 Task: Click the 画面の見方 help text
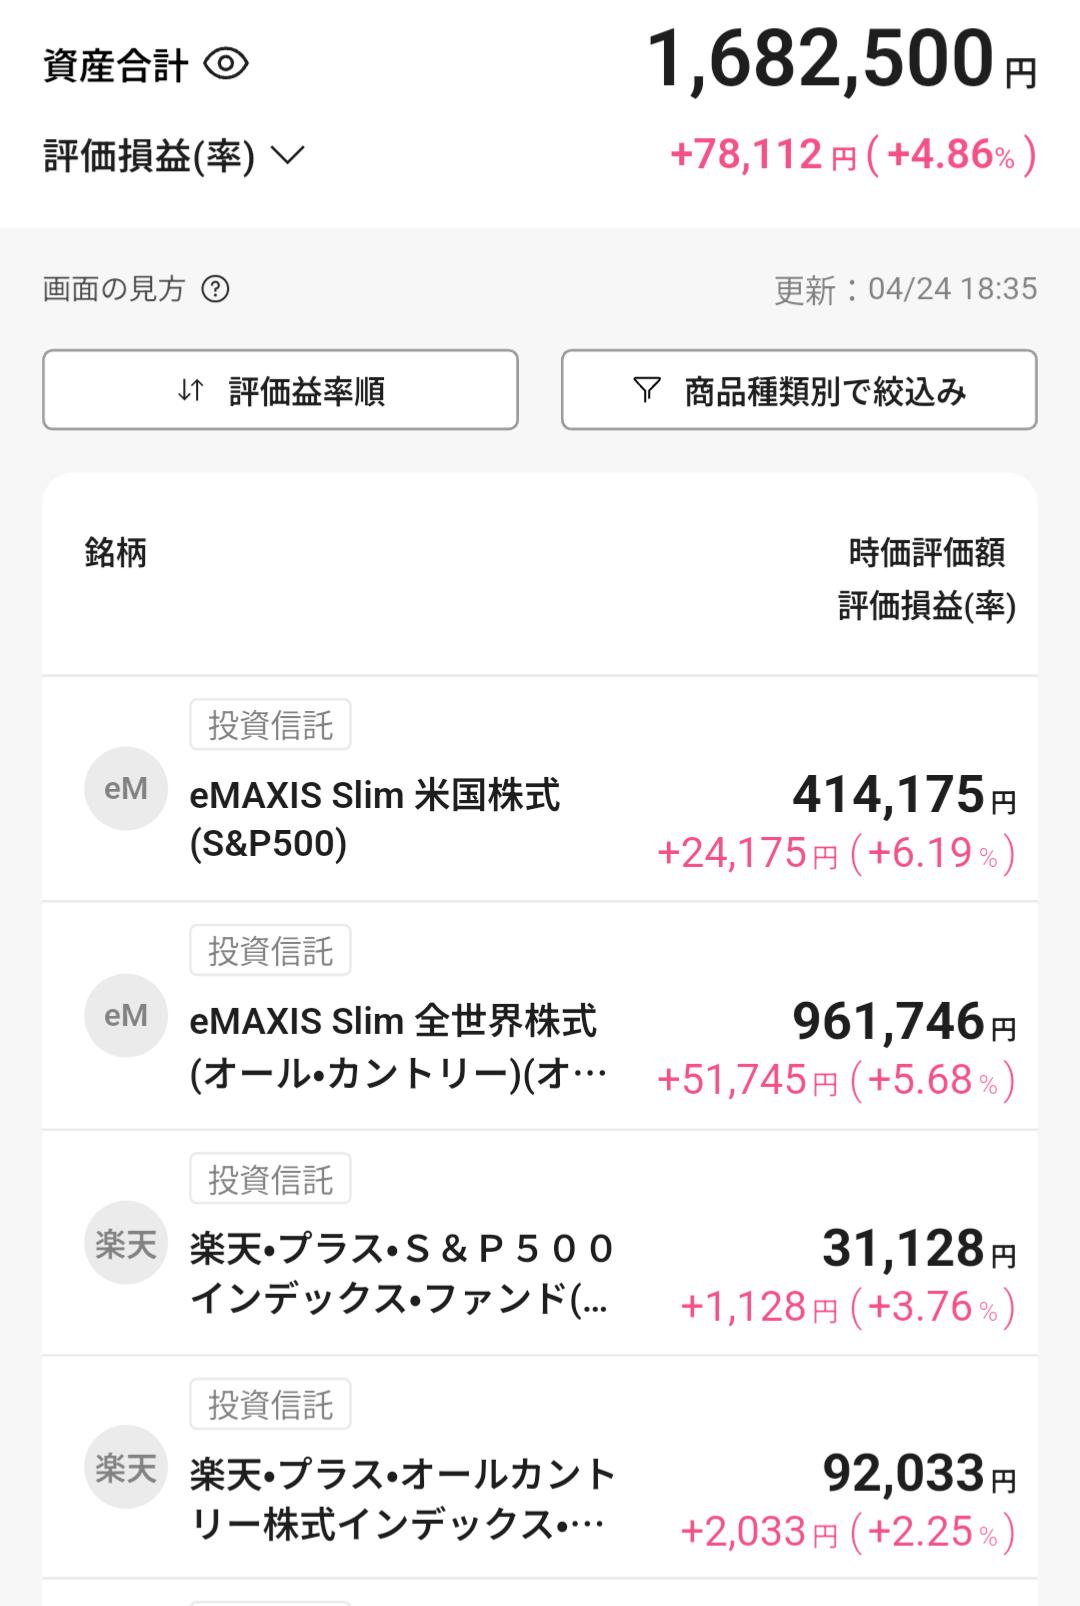(114, 289)
